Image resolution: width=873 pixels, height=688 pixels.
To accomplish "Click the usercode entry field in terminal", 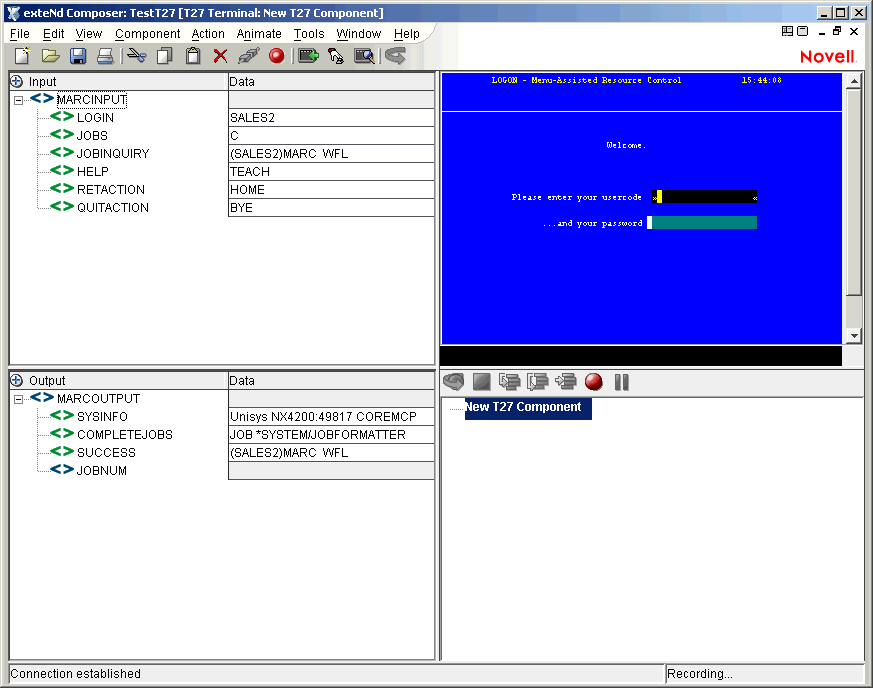I will click(x=705, y=197).
